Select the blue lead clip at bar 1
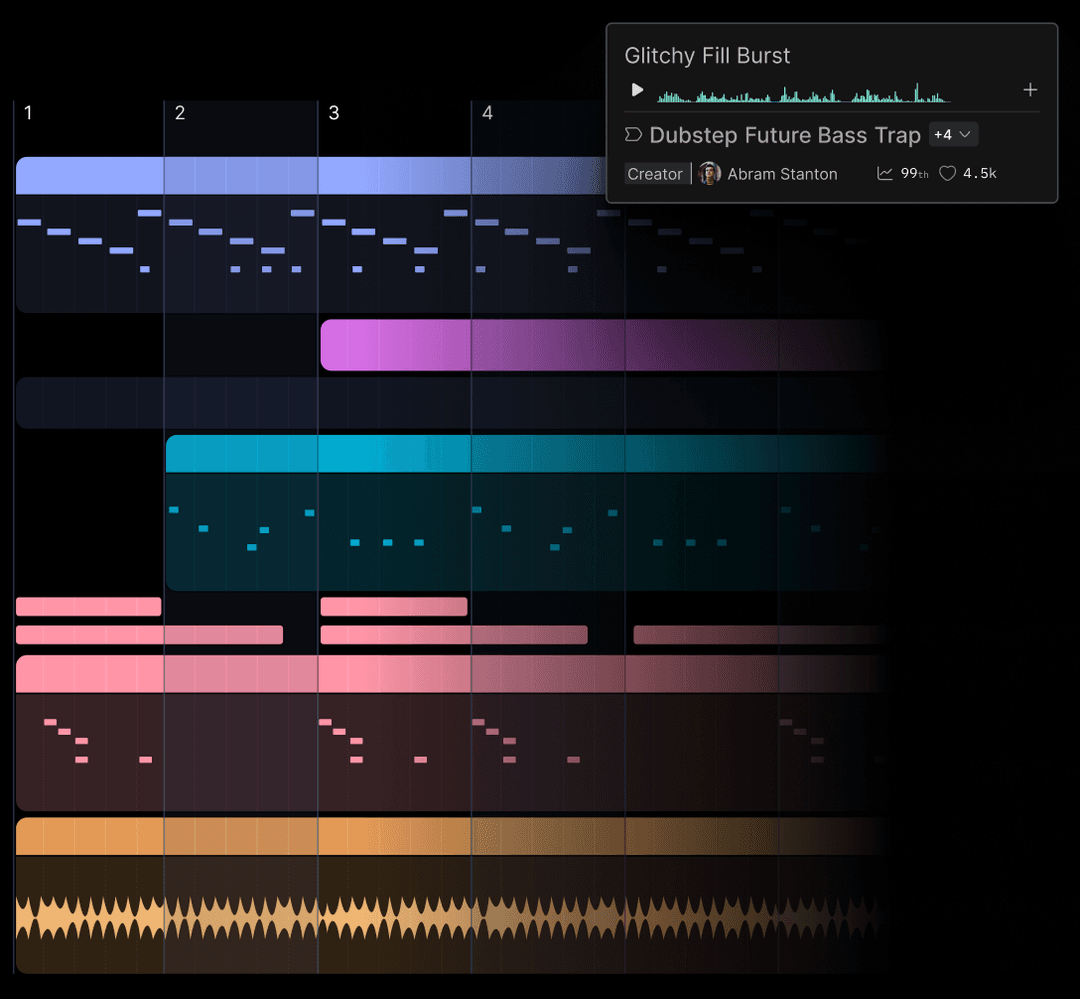The image size is (1080, 999). [x=90, y=175]
